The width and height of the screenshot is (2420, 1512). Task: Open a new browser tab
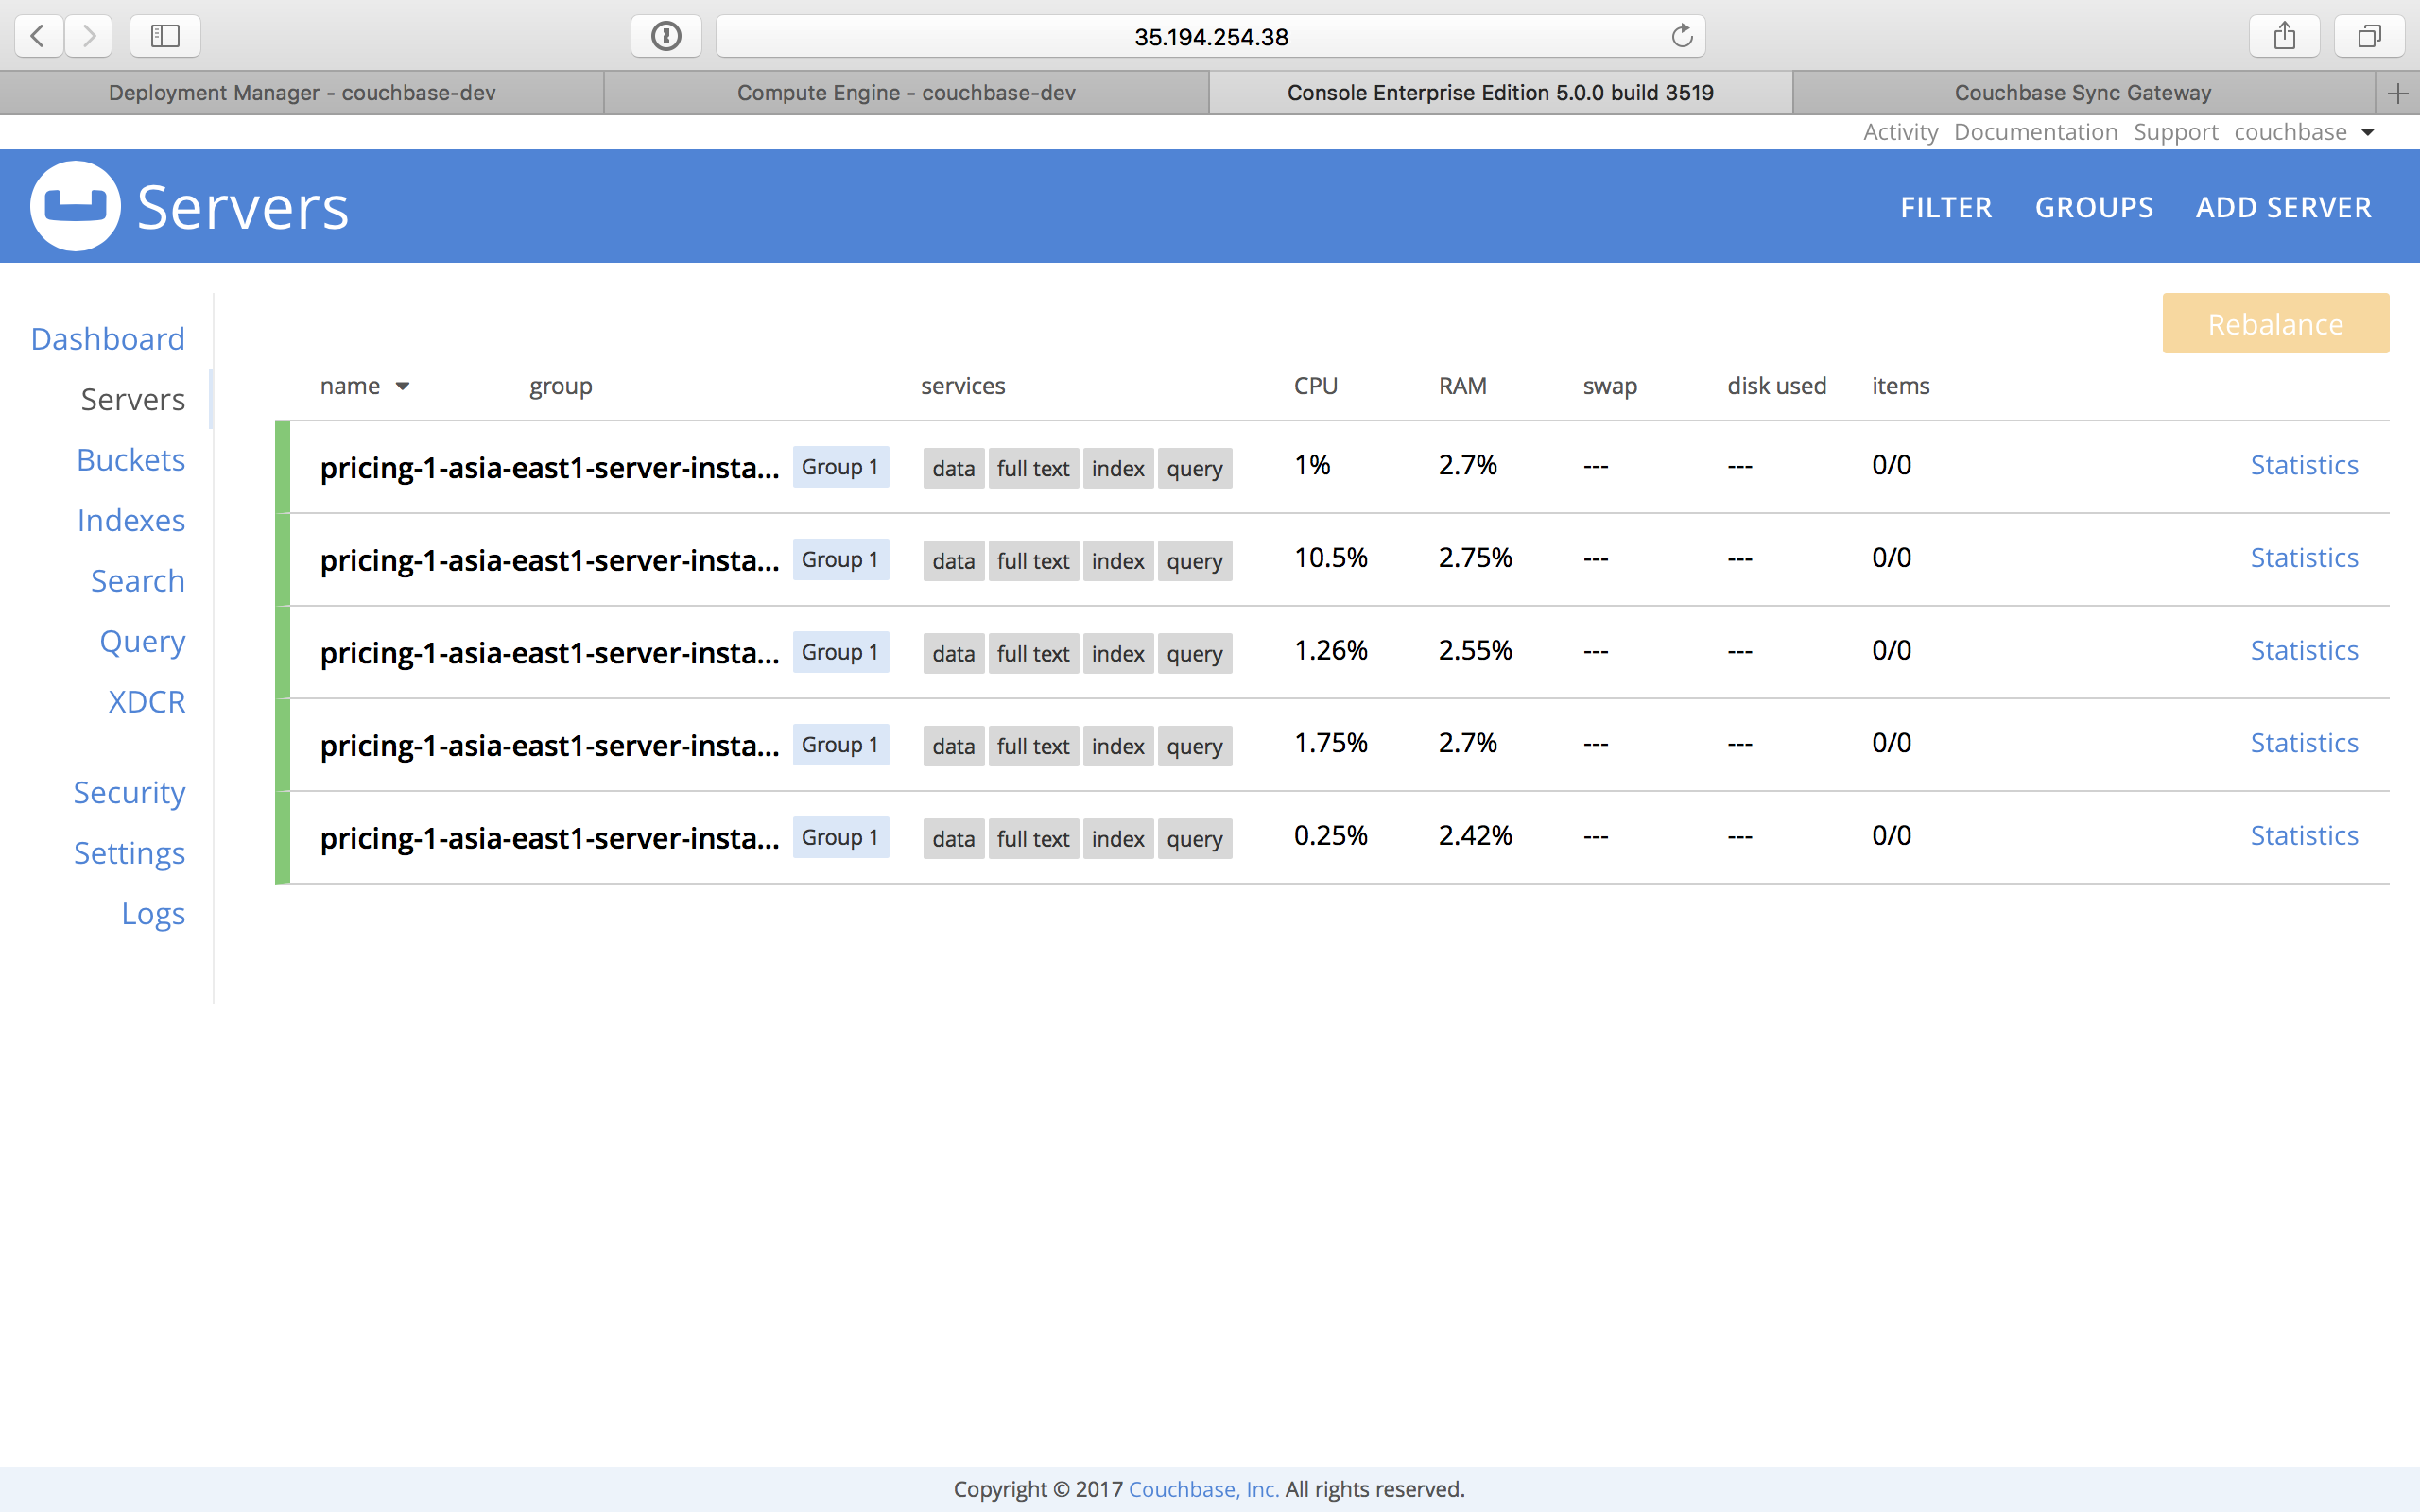[2398, 93]
